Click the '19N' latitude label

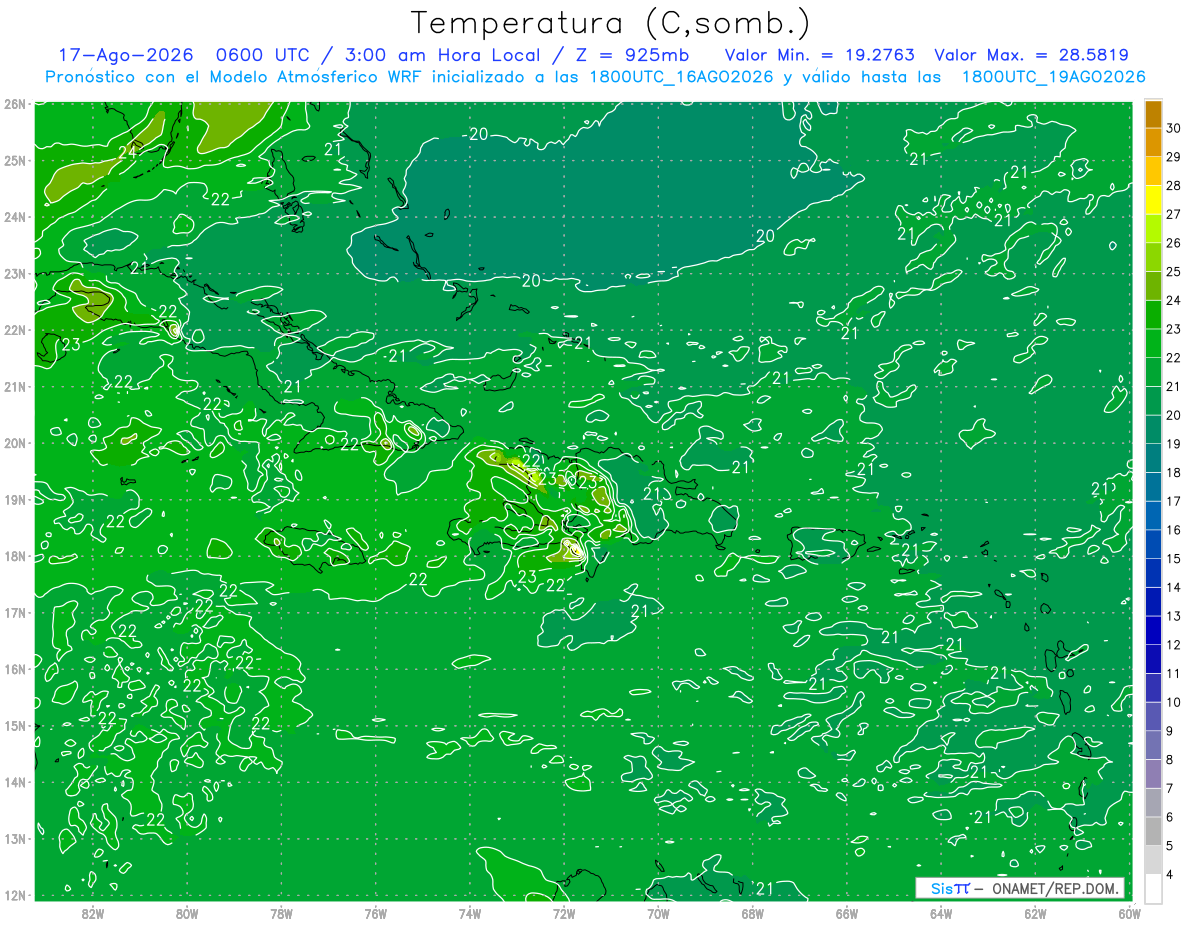(x=15, y=499)
